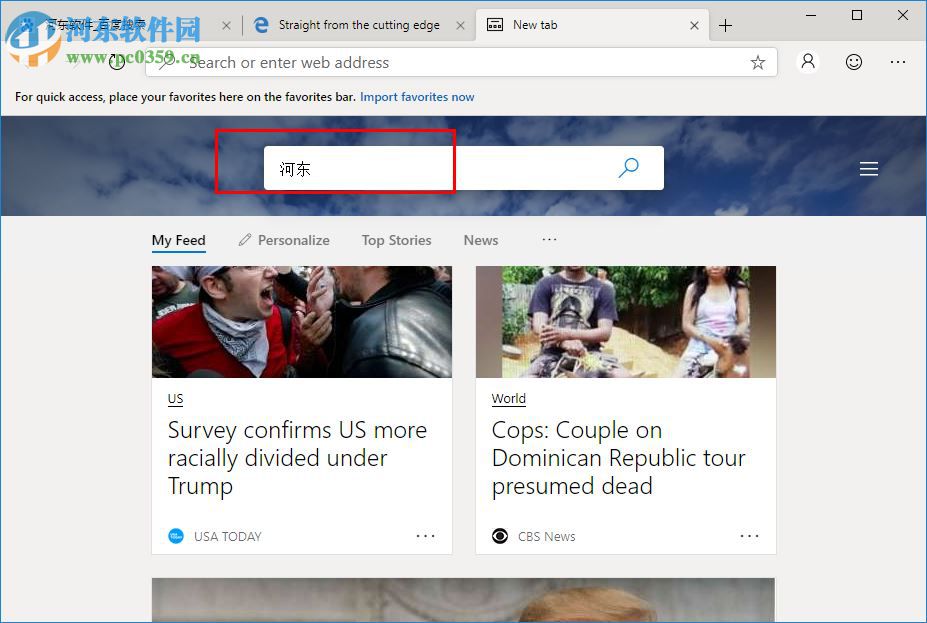Click the page reload icon
The height and width of the screenshot is (623, 927).
point(117,62)
